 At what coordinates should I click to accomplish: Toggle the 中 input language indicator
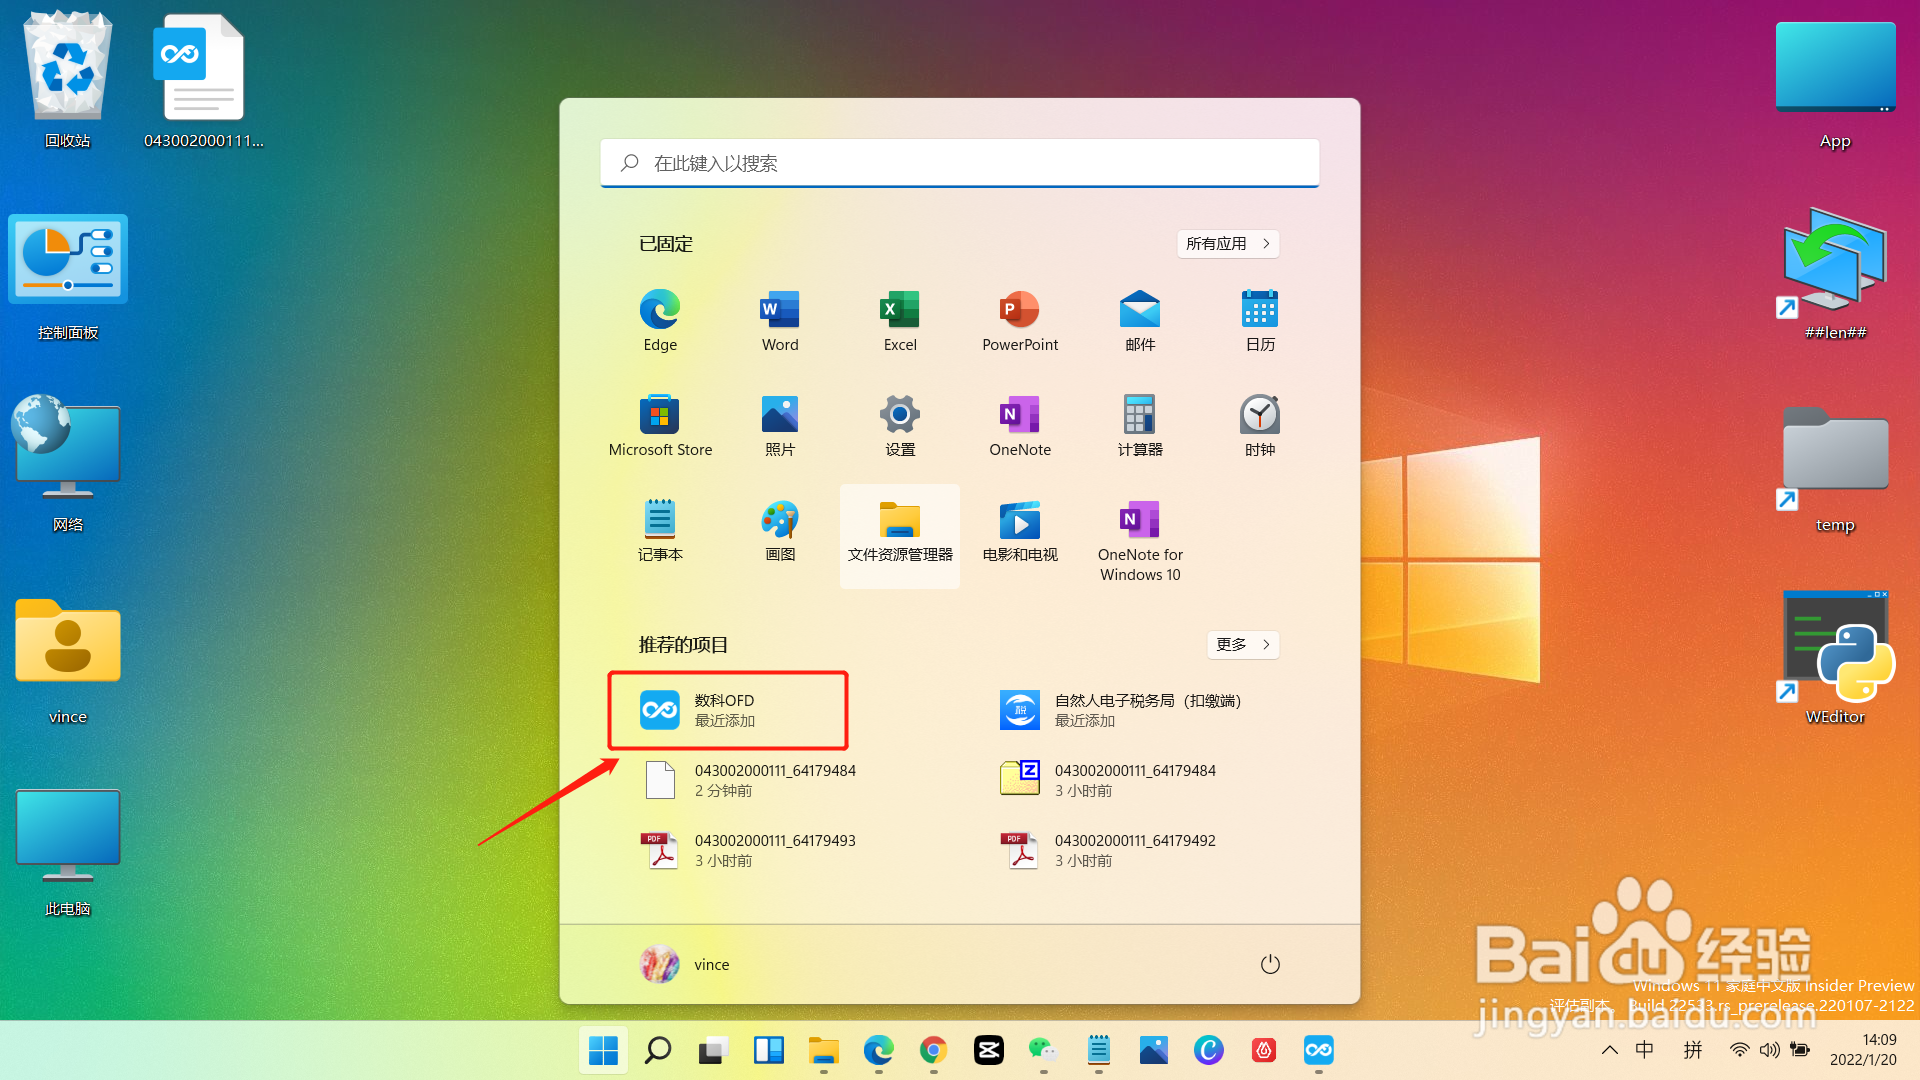(1645, 1050)
